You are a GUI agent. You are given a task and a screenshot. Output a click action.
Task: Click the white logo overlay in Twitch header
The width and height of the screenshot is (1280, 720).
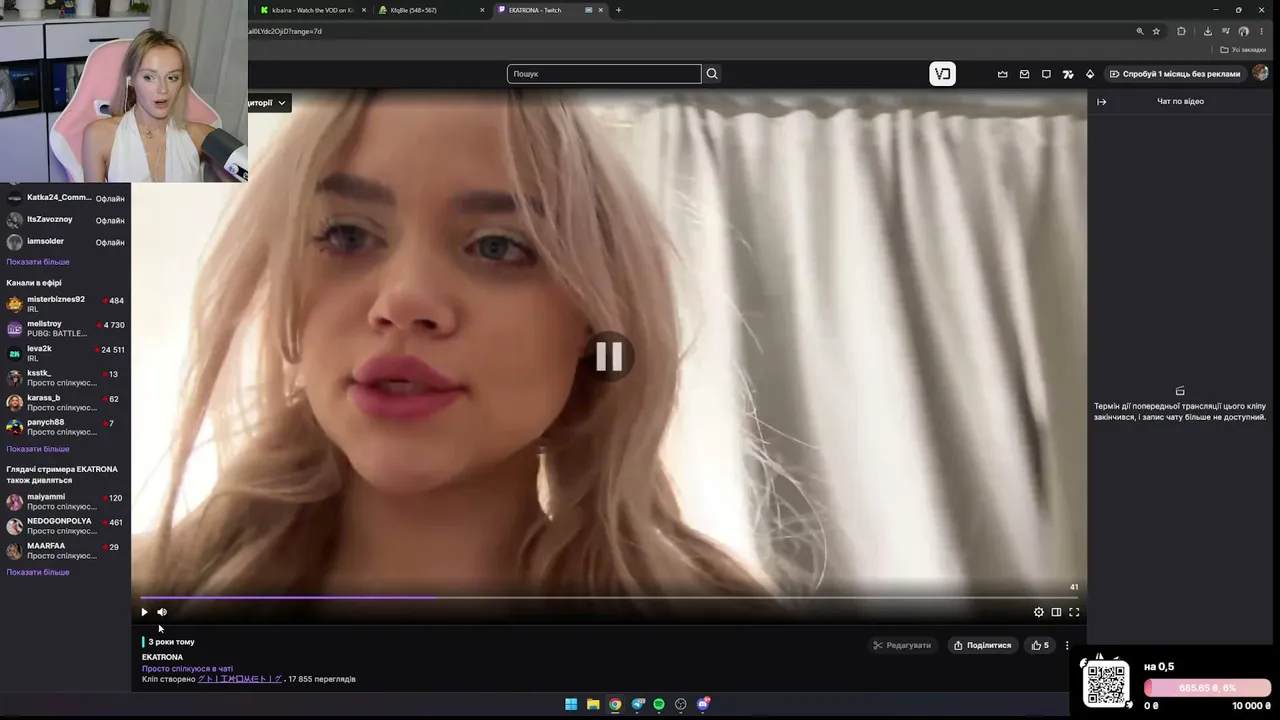click(x=943, y=74)
